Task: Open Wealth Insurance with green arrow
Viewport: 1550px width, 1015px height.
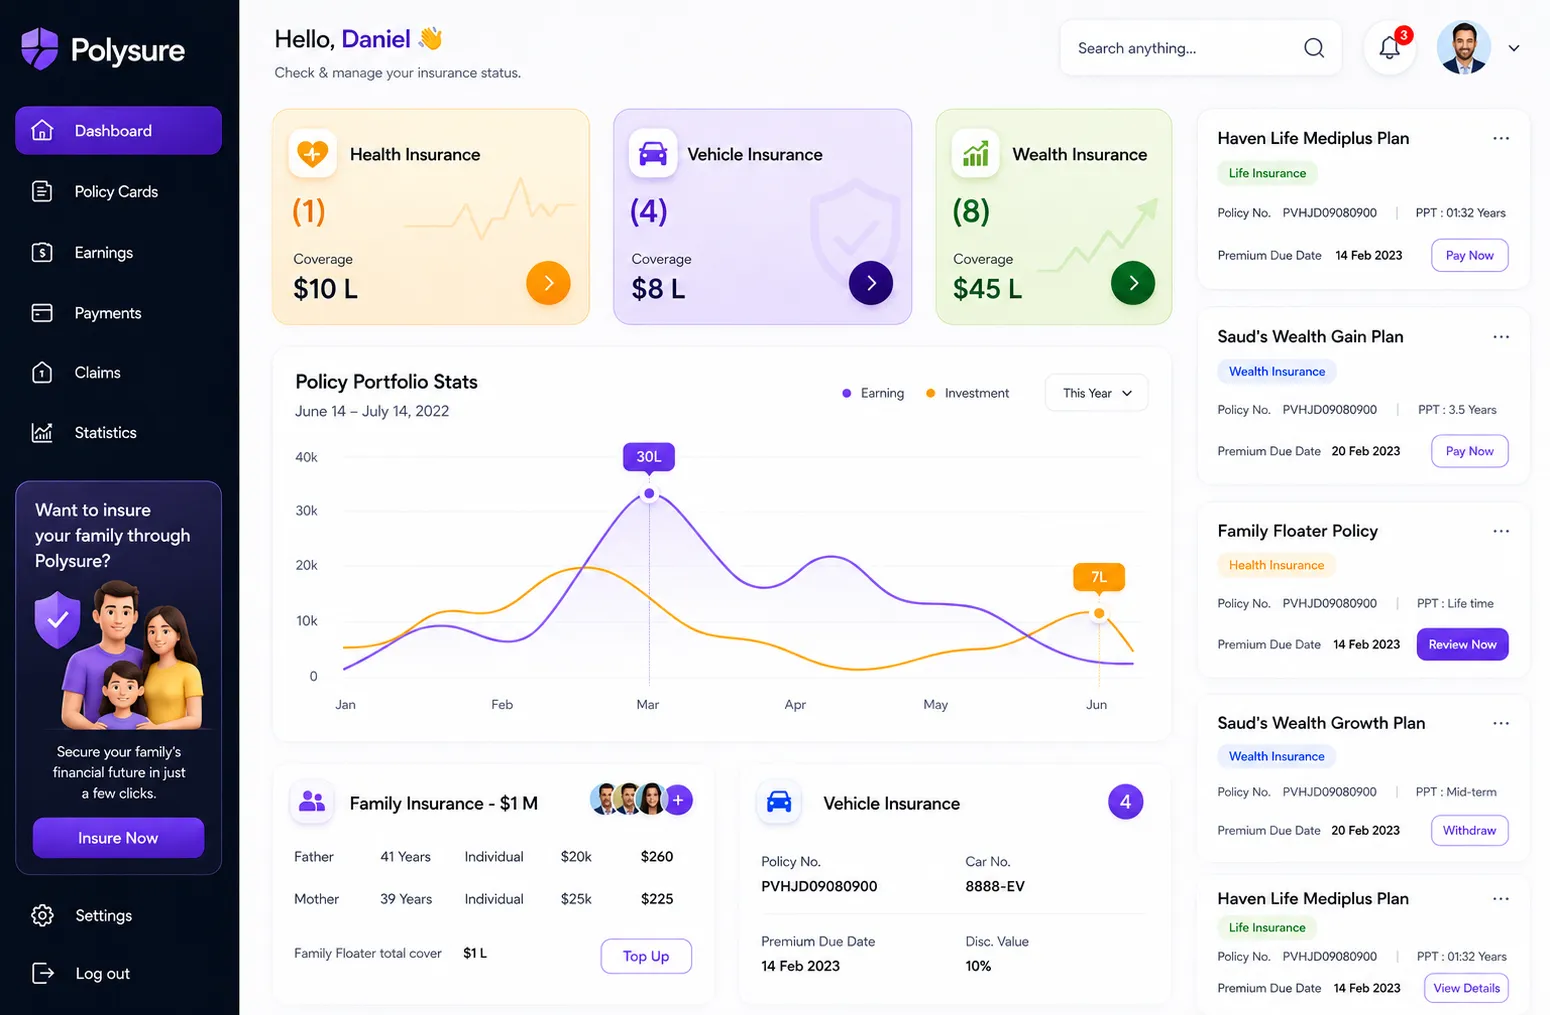Action: point(1133,283)
